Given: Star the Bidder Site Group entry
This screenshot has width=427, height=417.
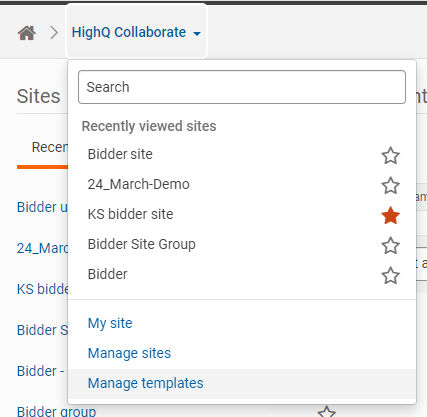Looking at the screenshot, I should click(390, 245).
